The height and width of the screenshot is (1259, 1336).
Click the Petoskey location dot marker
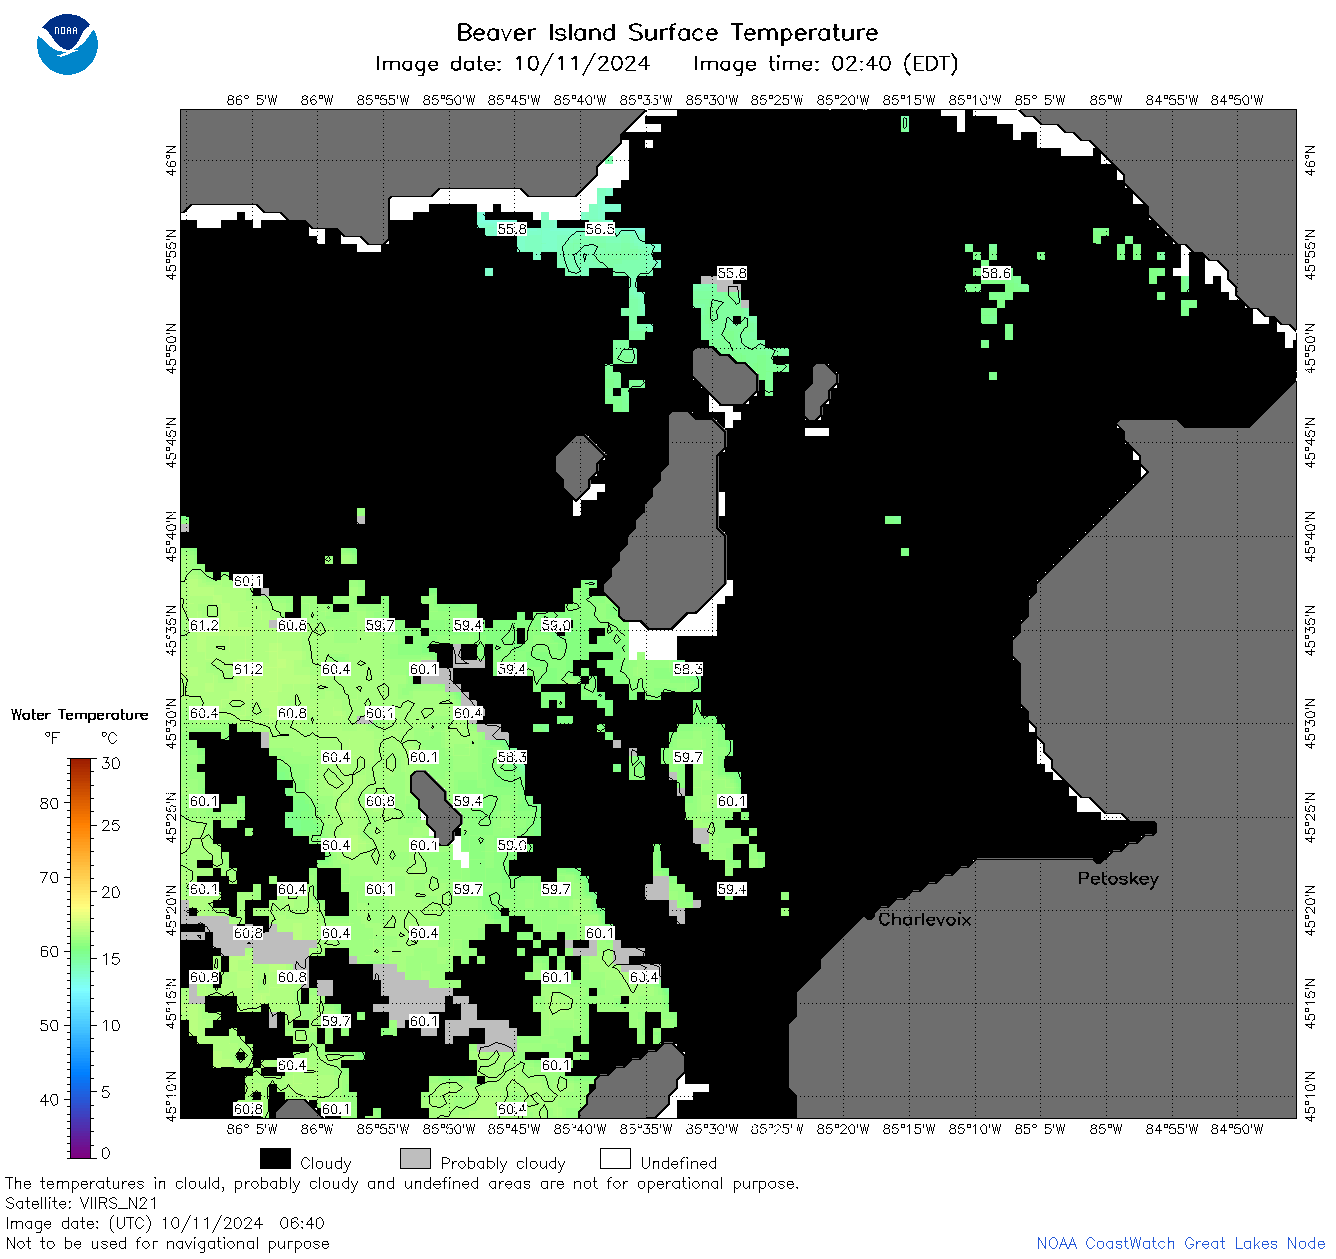tap(1098, 858)
